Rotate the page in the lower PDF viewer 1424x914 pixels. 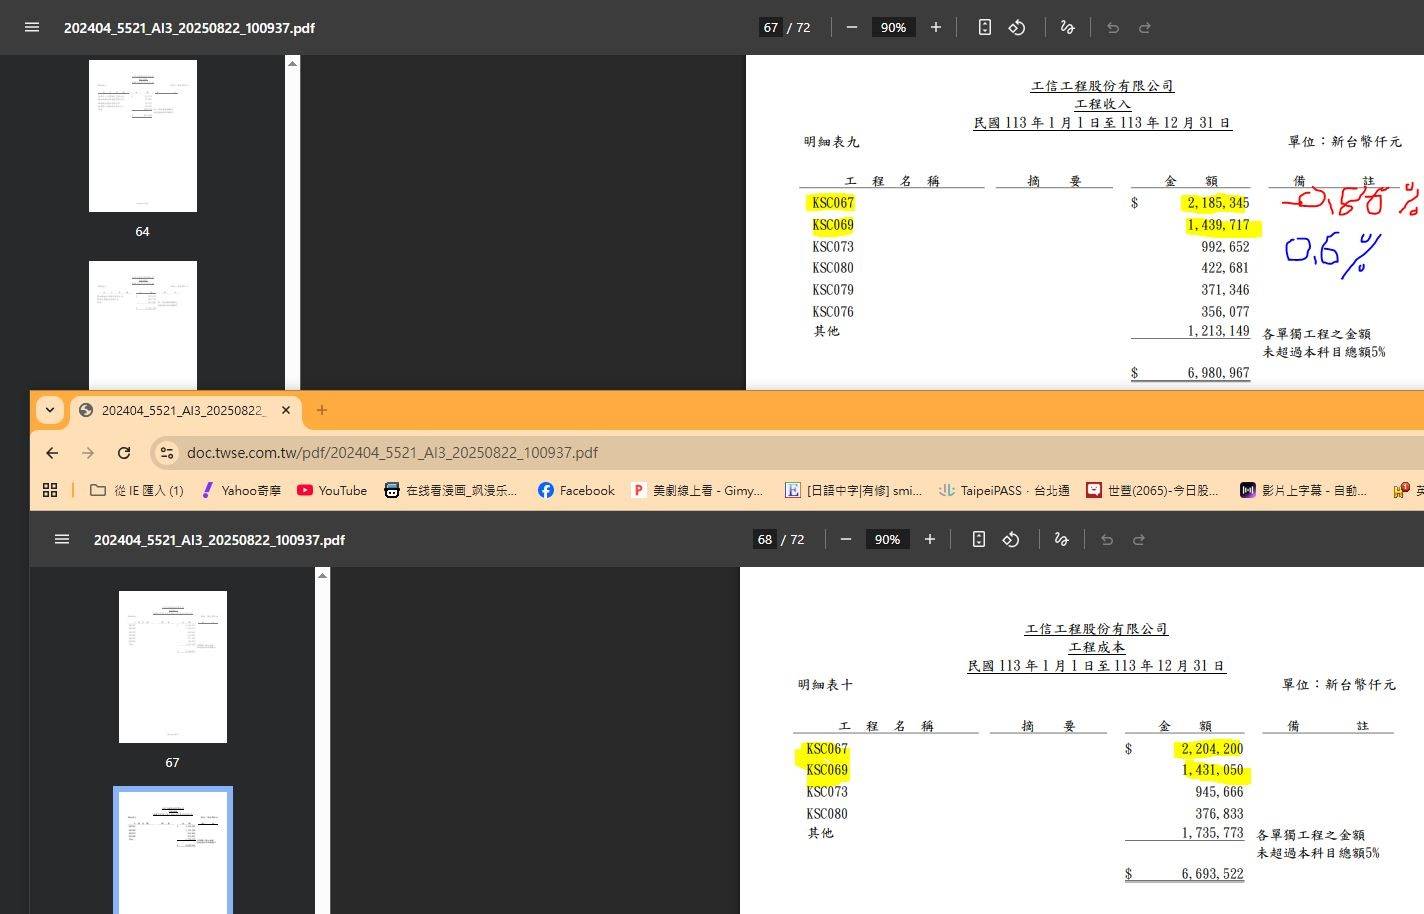coord(1011,539)
